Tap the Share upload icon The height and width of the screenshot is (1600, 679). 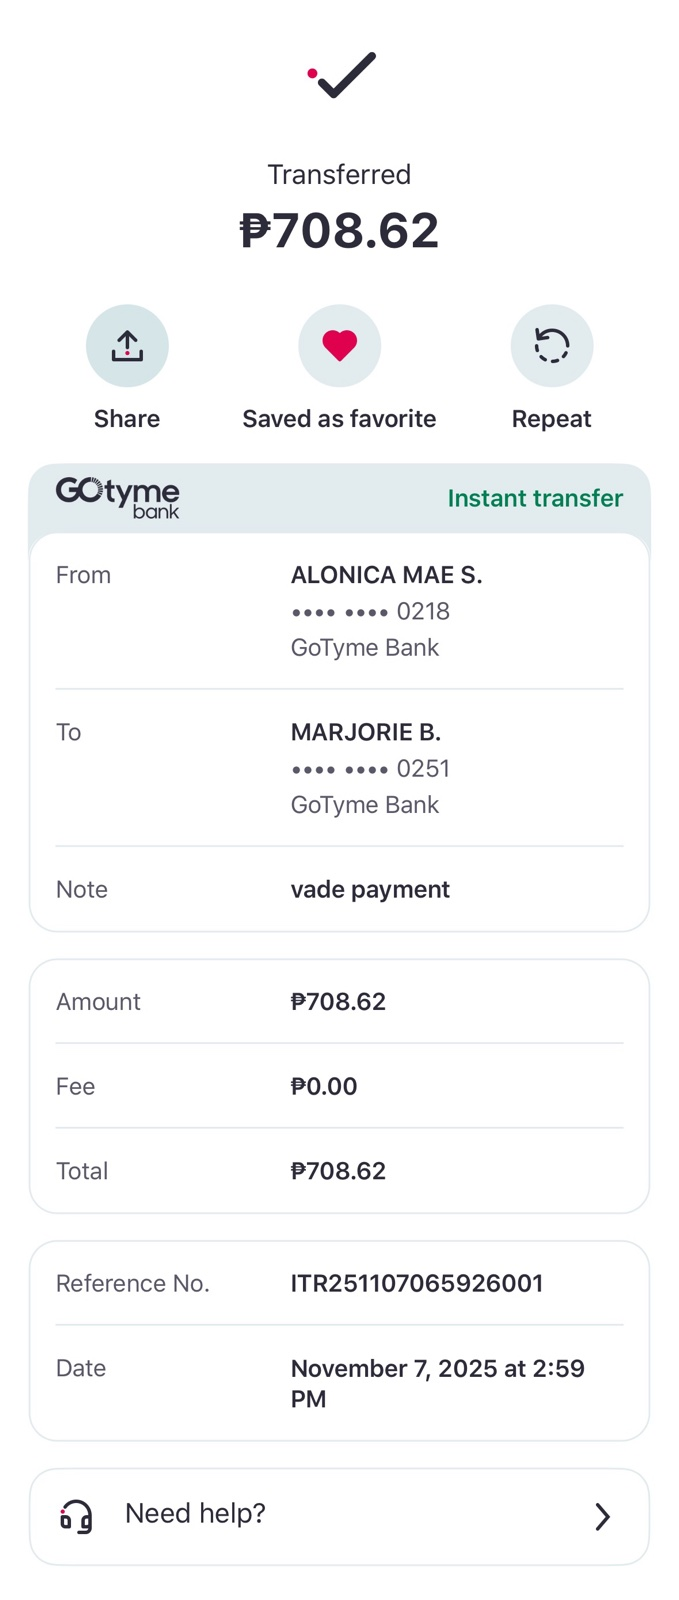pos(127,346)
